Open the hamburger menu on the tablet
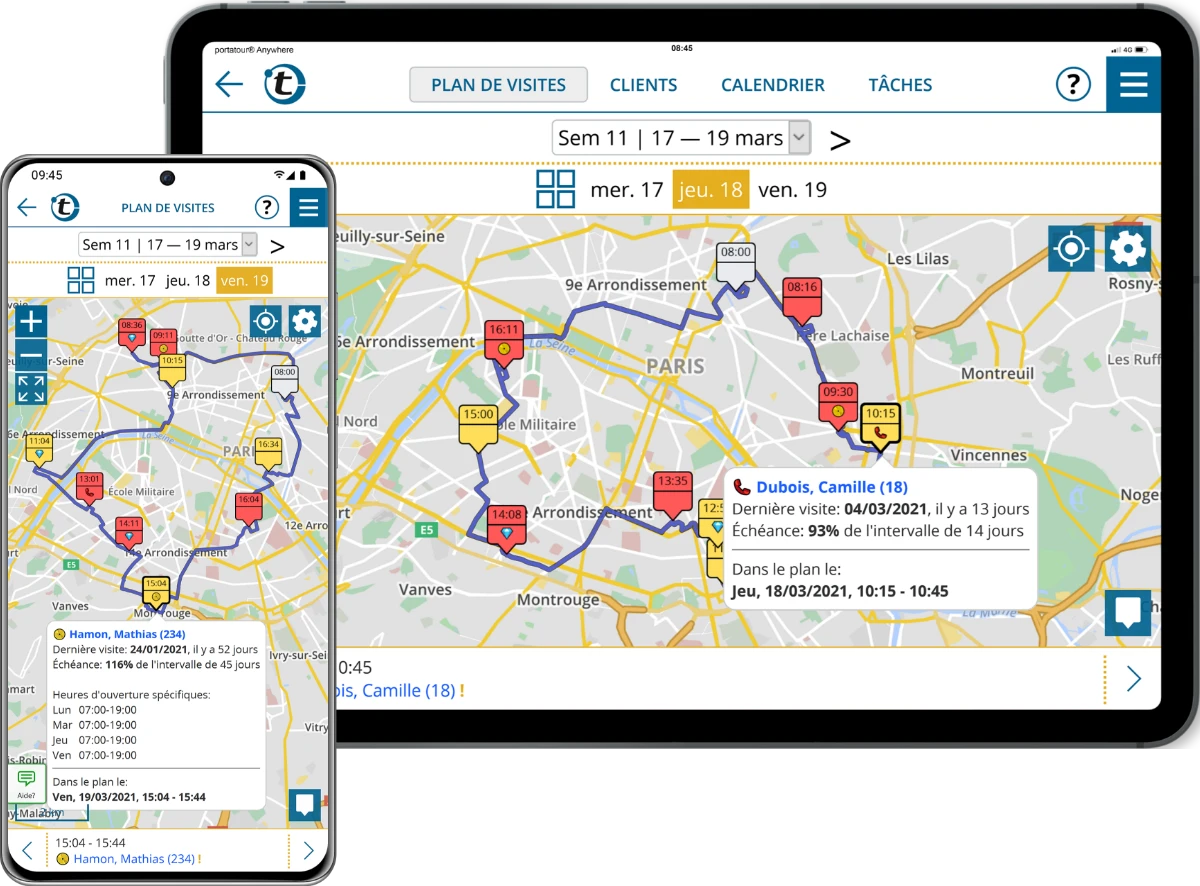The height and width of the screenshot is (886, 1200). coord(1133,84)
